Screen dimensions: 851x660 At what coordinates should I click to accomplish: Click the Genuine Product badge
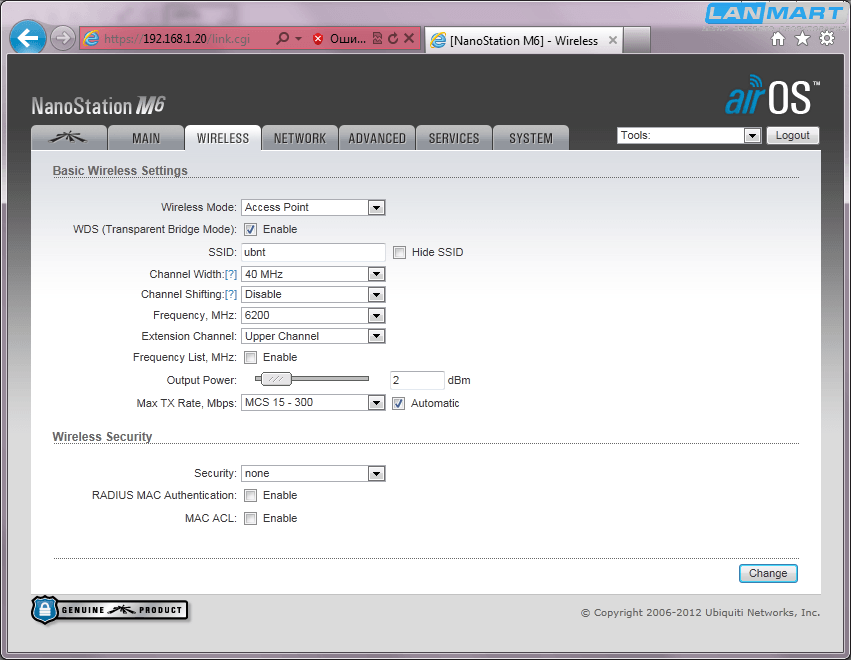(110, 610)
